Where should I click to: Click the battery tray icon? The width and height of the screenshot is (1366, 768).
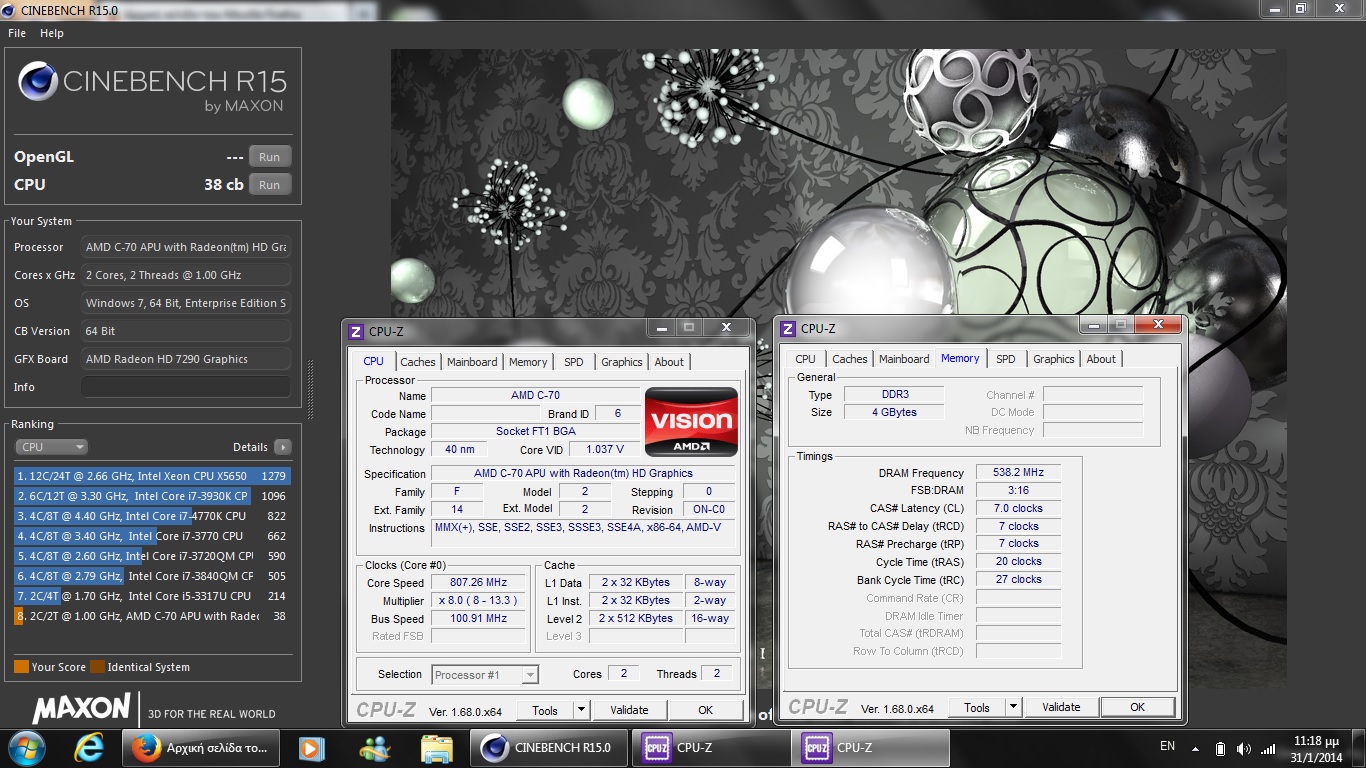(x=1220, y=749)
